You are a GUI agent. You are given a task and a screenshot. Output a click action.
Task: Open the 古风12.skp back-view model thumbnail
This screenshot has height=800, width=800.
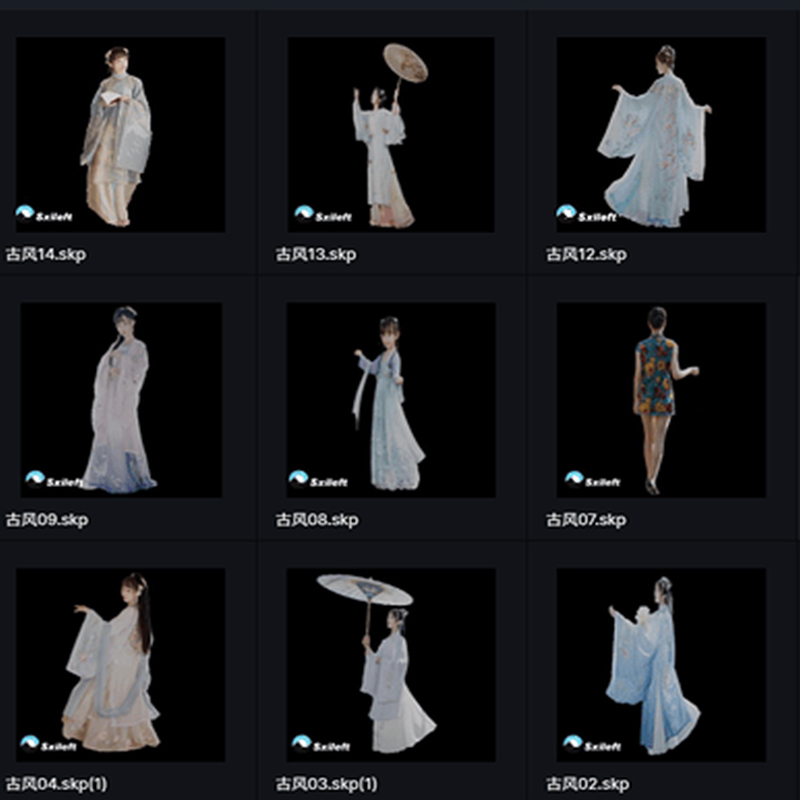[x=660, y=135]
